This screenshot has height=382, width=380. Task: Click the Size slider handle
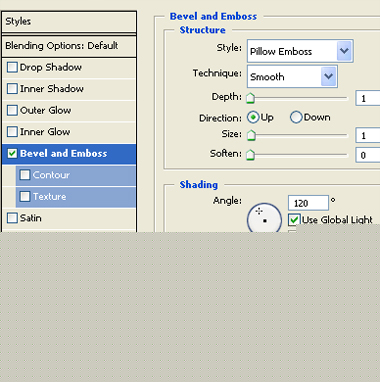251,135
